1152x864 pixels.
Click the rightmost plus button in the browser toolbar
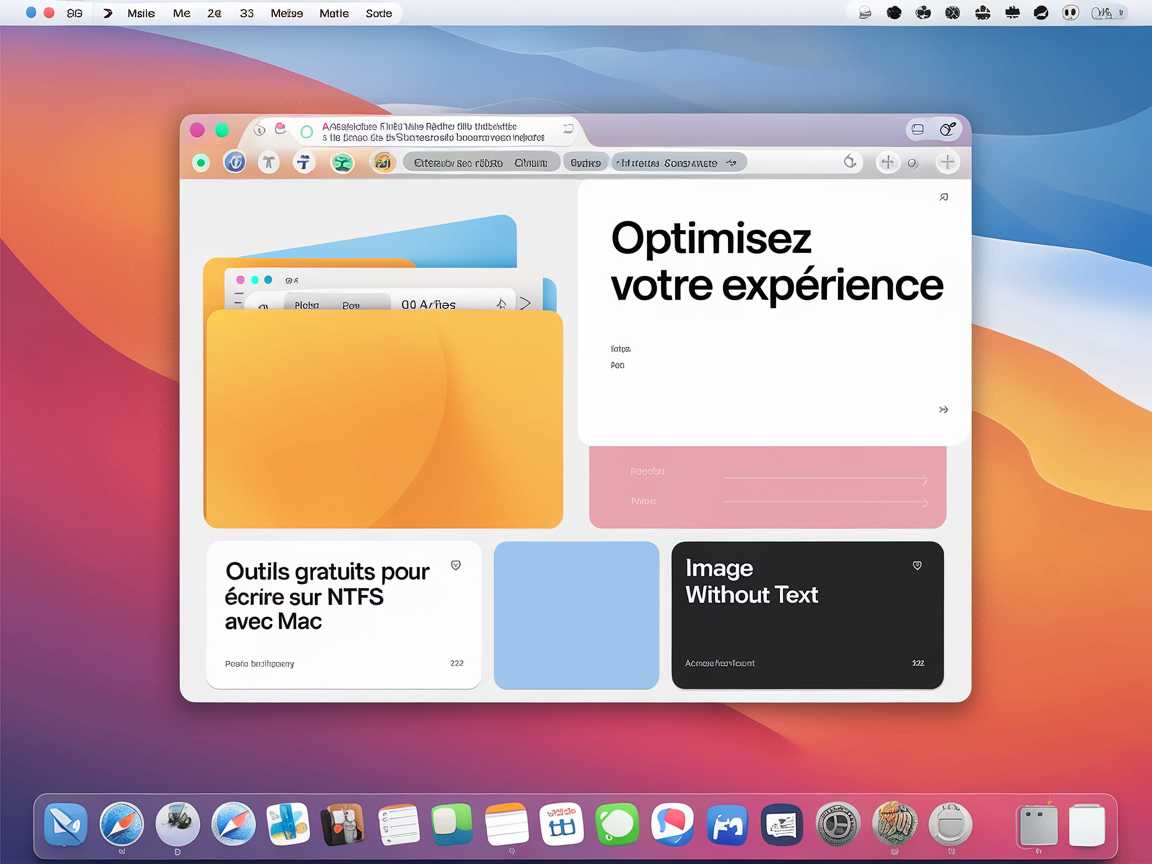tap(947, 162)
